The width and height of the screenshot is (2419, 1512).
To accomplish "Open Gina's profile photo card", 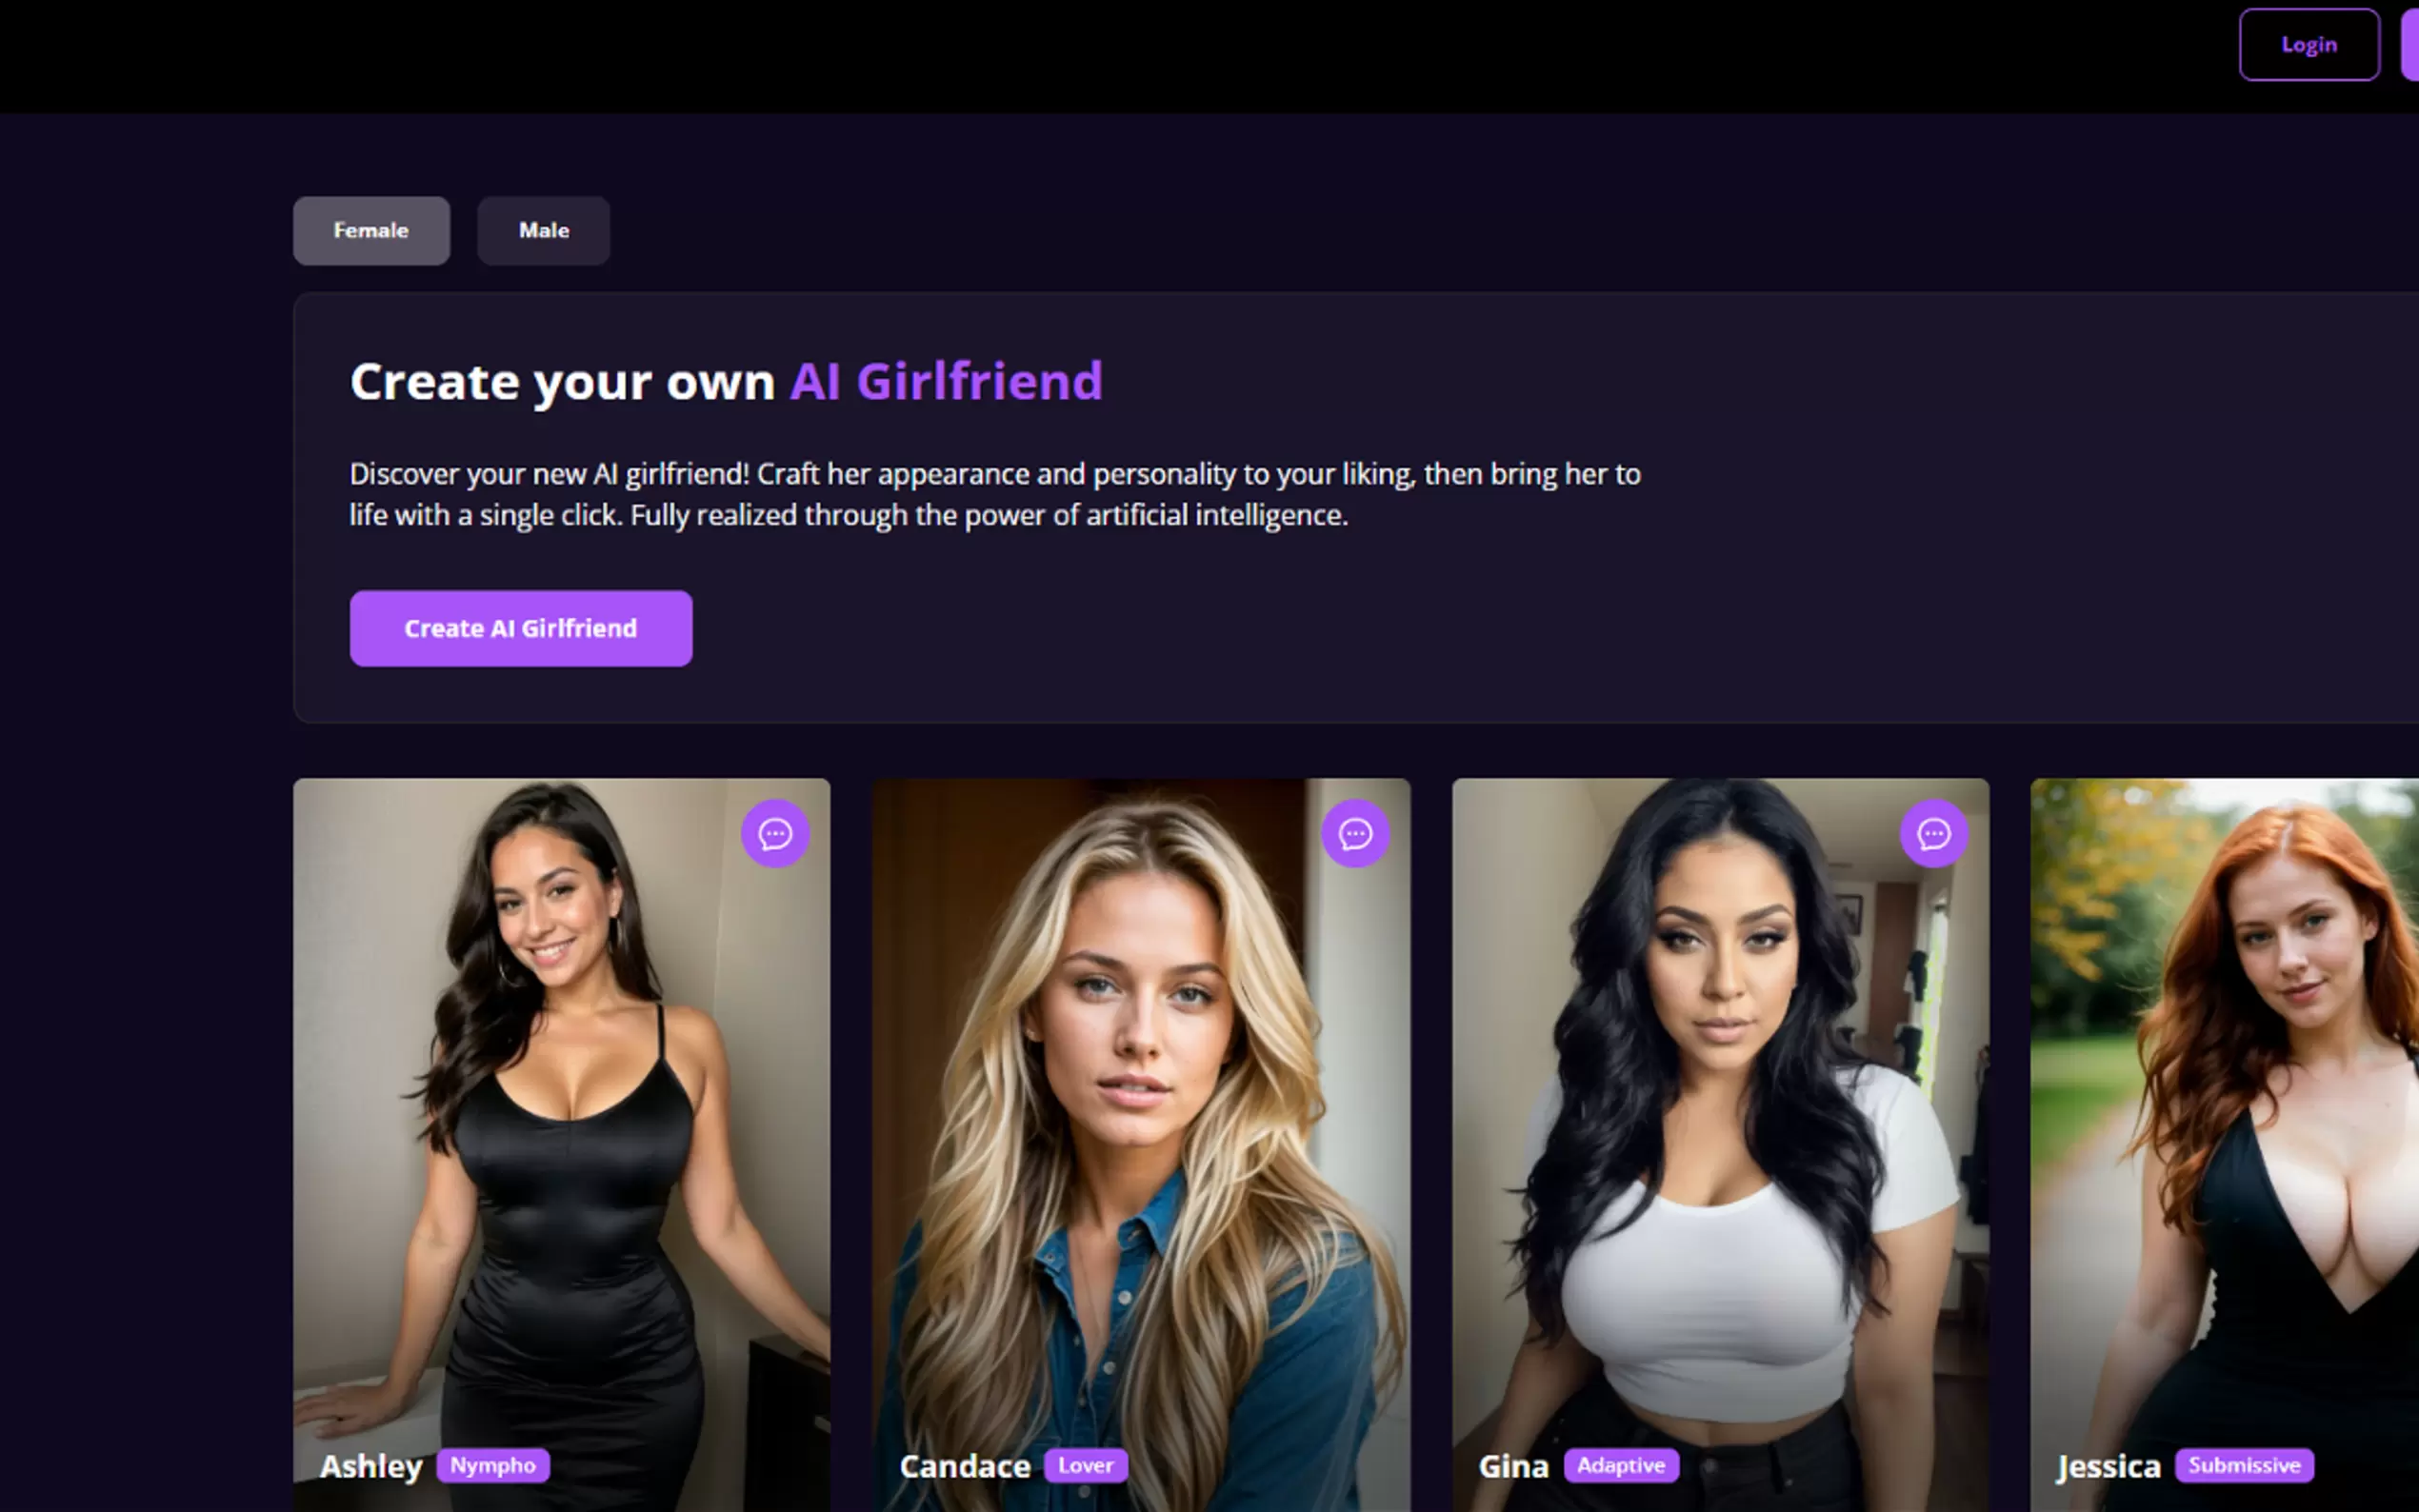I will tap(1720, 1145).
